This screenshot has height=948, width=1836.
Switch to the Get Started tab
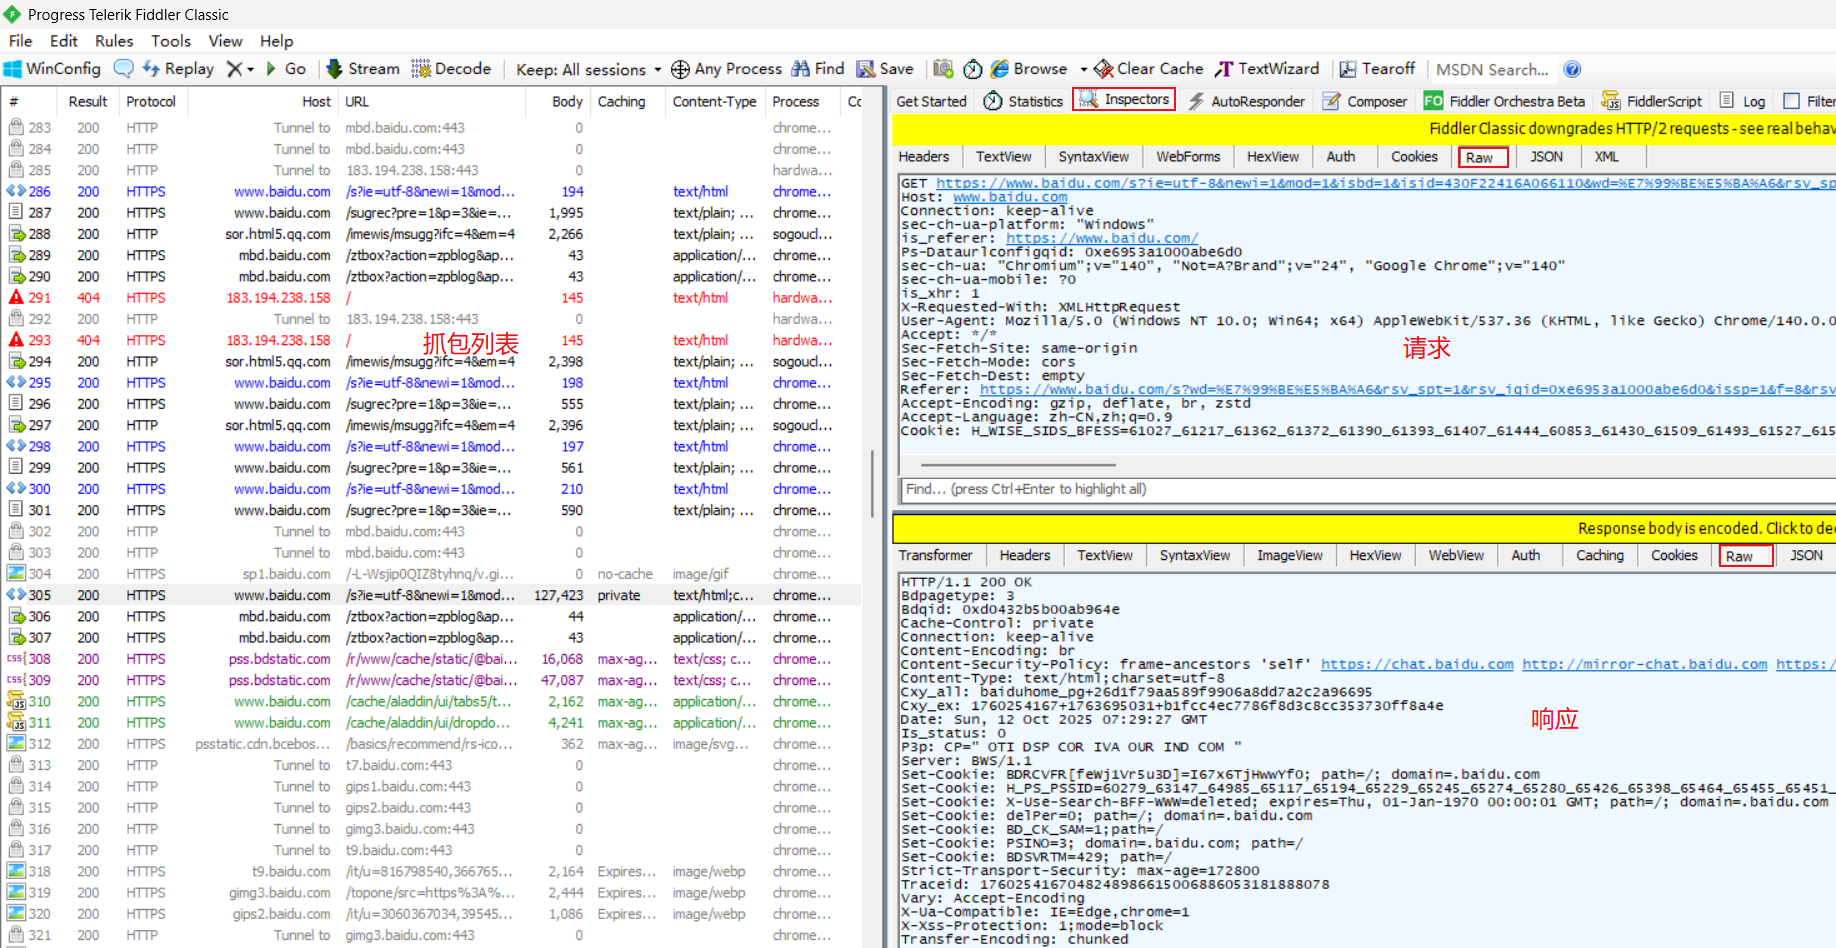click(931, 101)
